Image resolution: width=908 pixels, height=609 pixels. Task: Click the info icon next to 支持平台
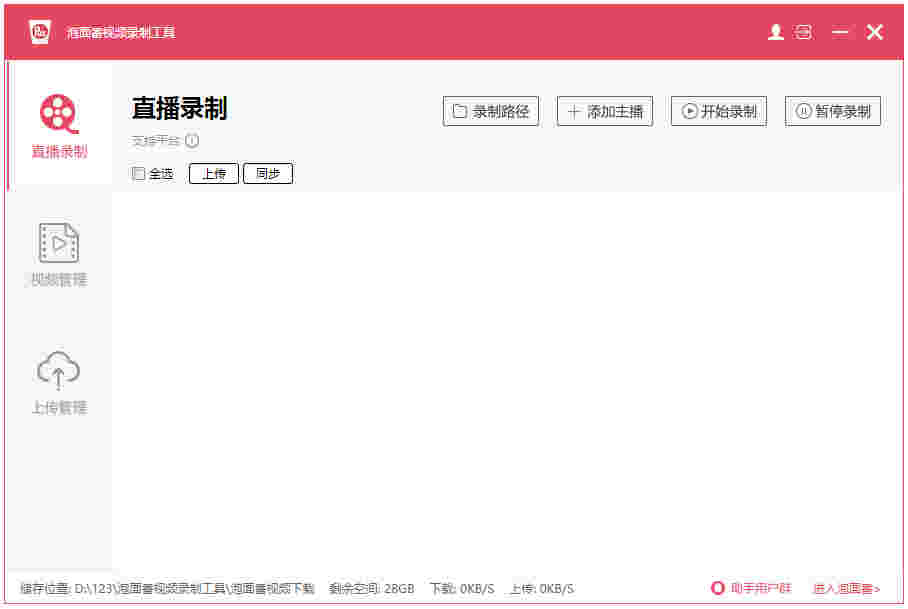coord(190,141)
